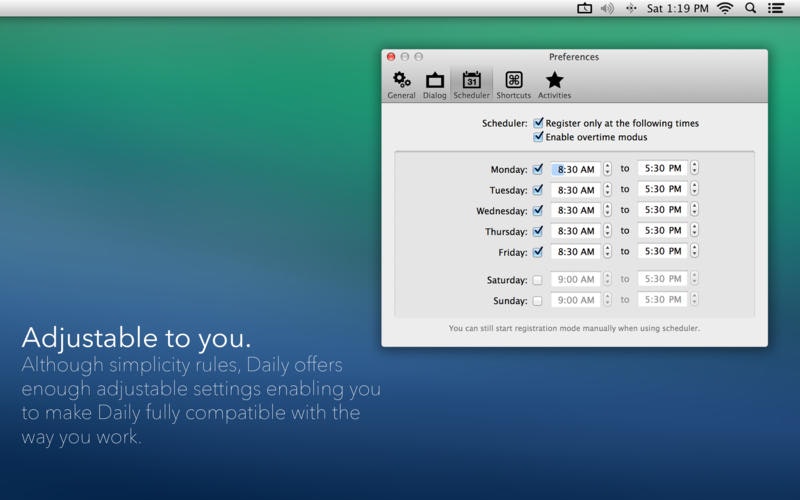Click the Wi-Fi status icon
This screenshot has height=500, width=800.
725,8
